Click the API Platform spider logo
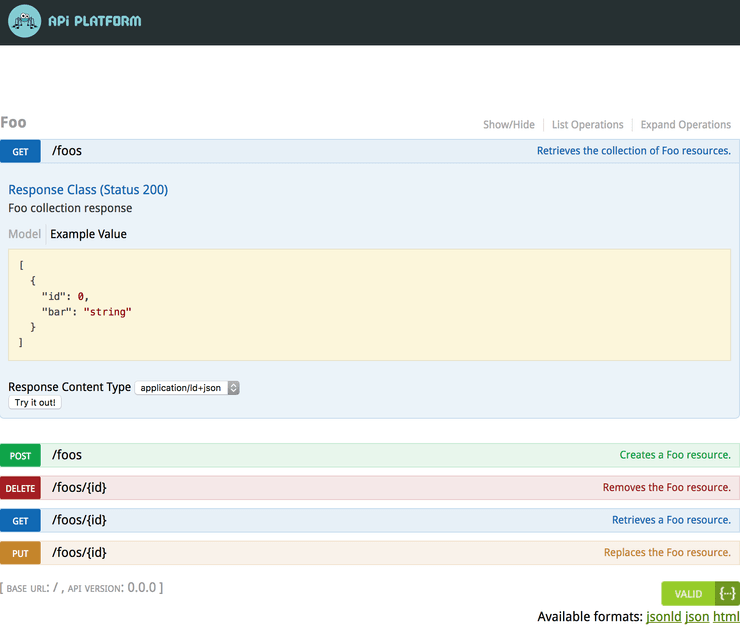Screen dimensions: 740x630 point(25,21)
